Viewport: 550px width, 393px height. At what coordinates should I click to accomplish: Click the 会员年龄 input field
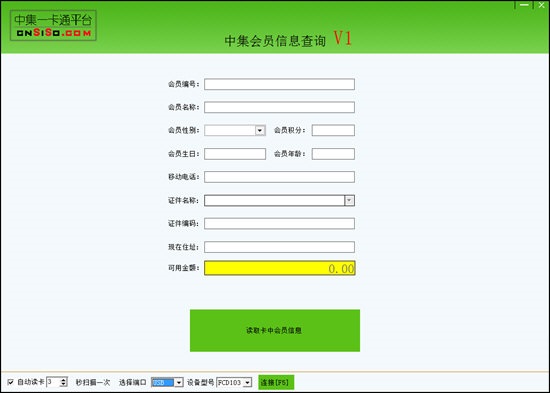[333, 154]
